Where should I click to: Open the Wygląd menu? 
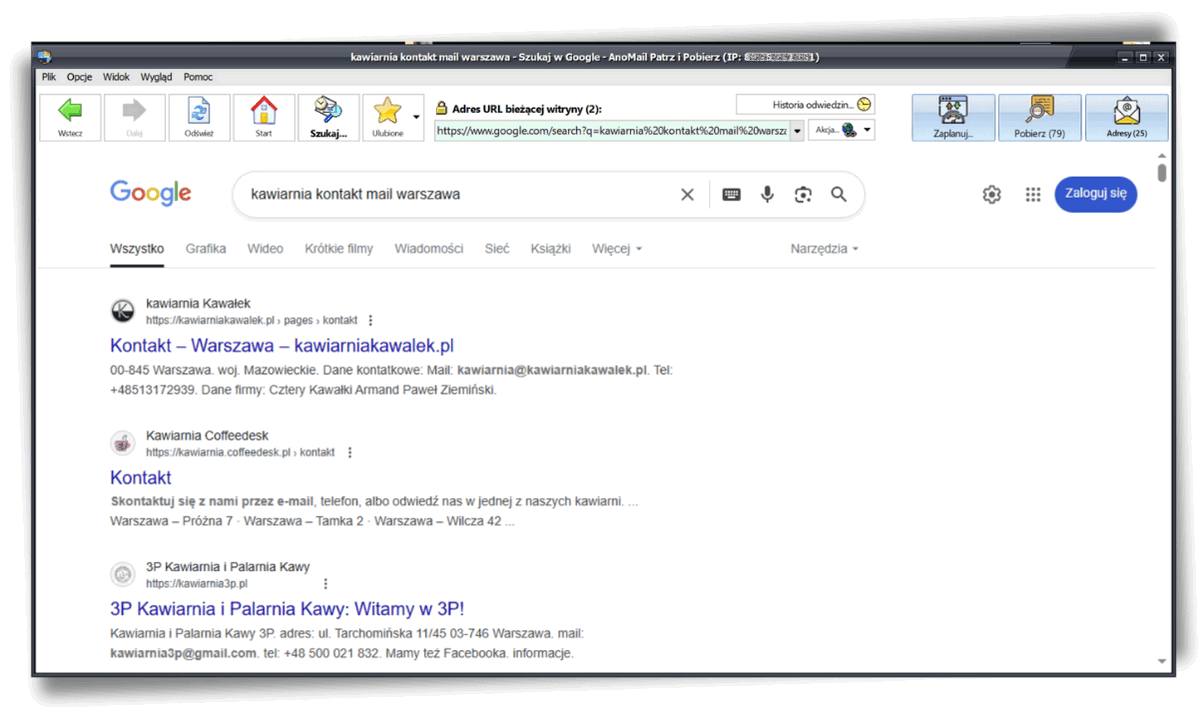tap(156, 77)
